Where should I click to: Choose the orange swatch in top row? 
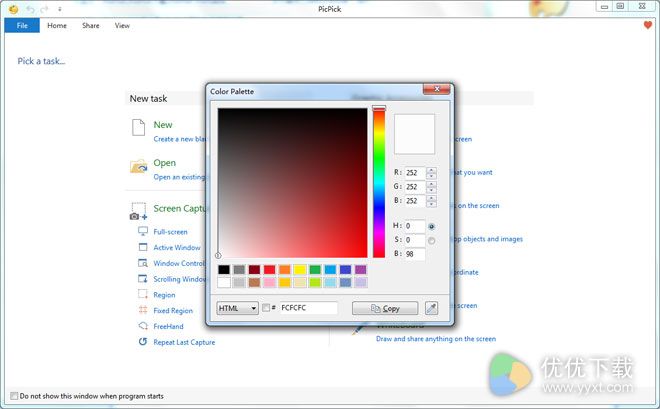coord(285,270)
